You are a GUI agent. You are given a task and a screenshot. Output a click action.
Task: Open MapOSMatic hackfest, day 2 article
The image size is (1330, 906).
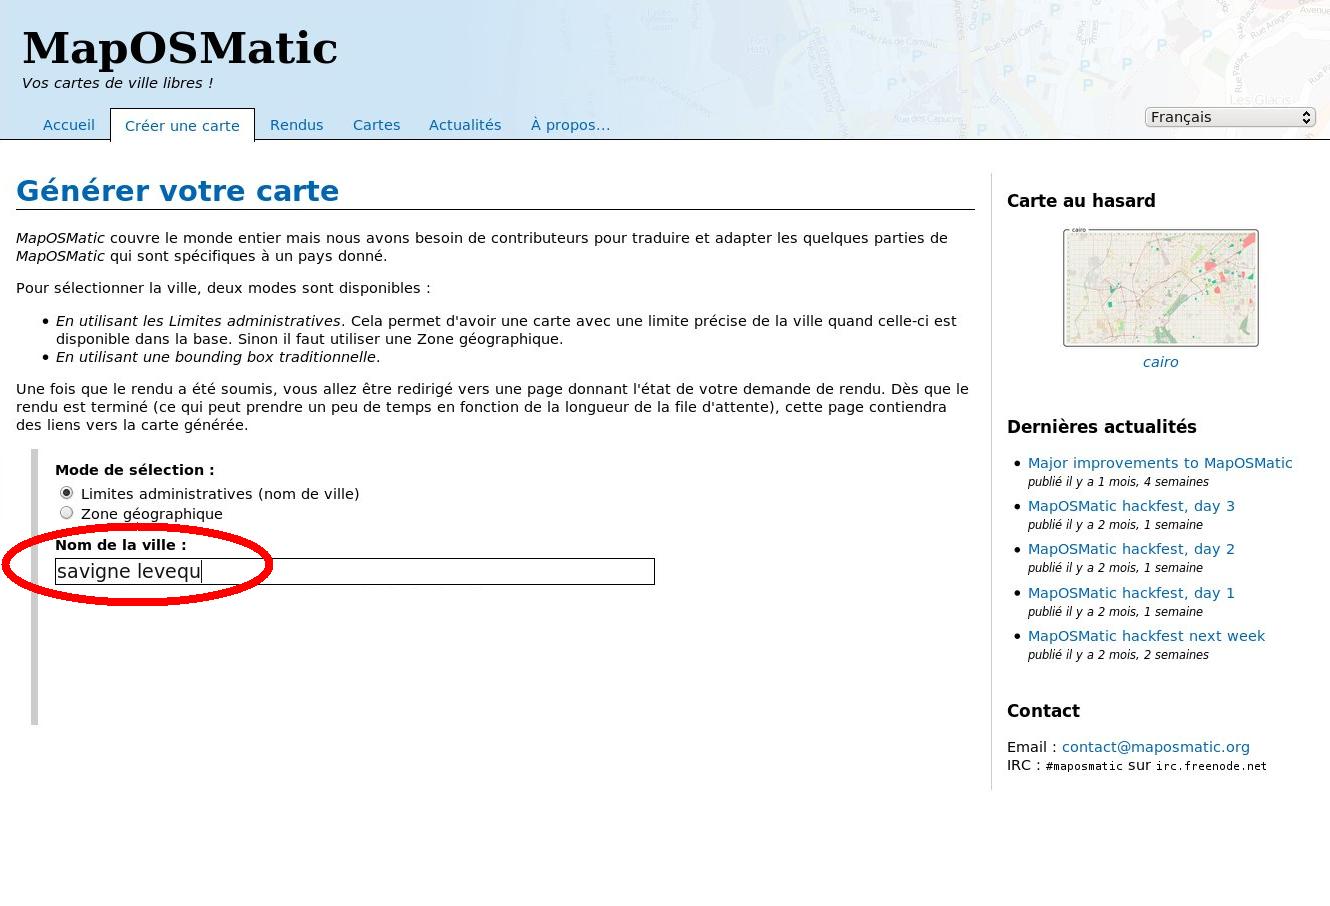[1131, 549]
